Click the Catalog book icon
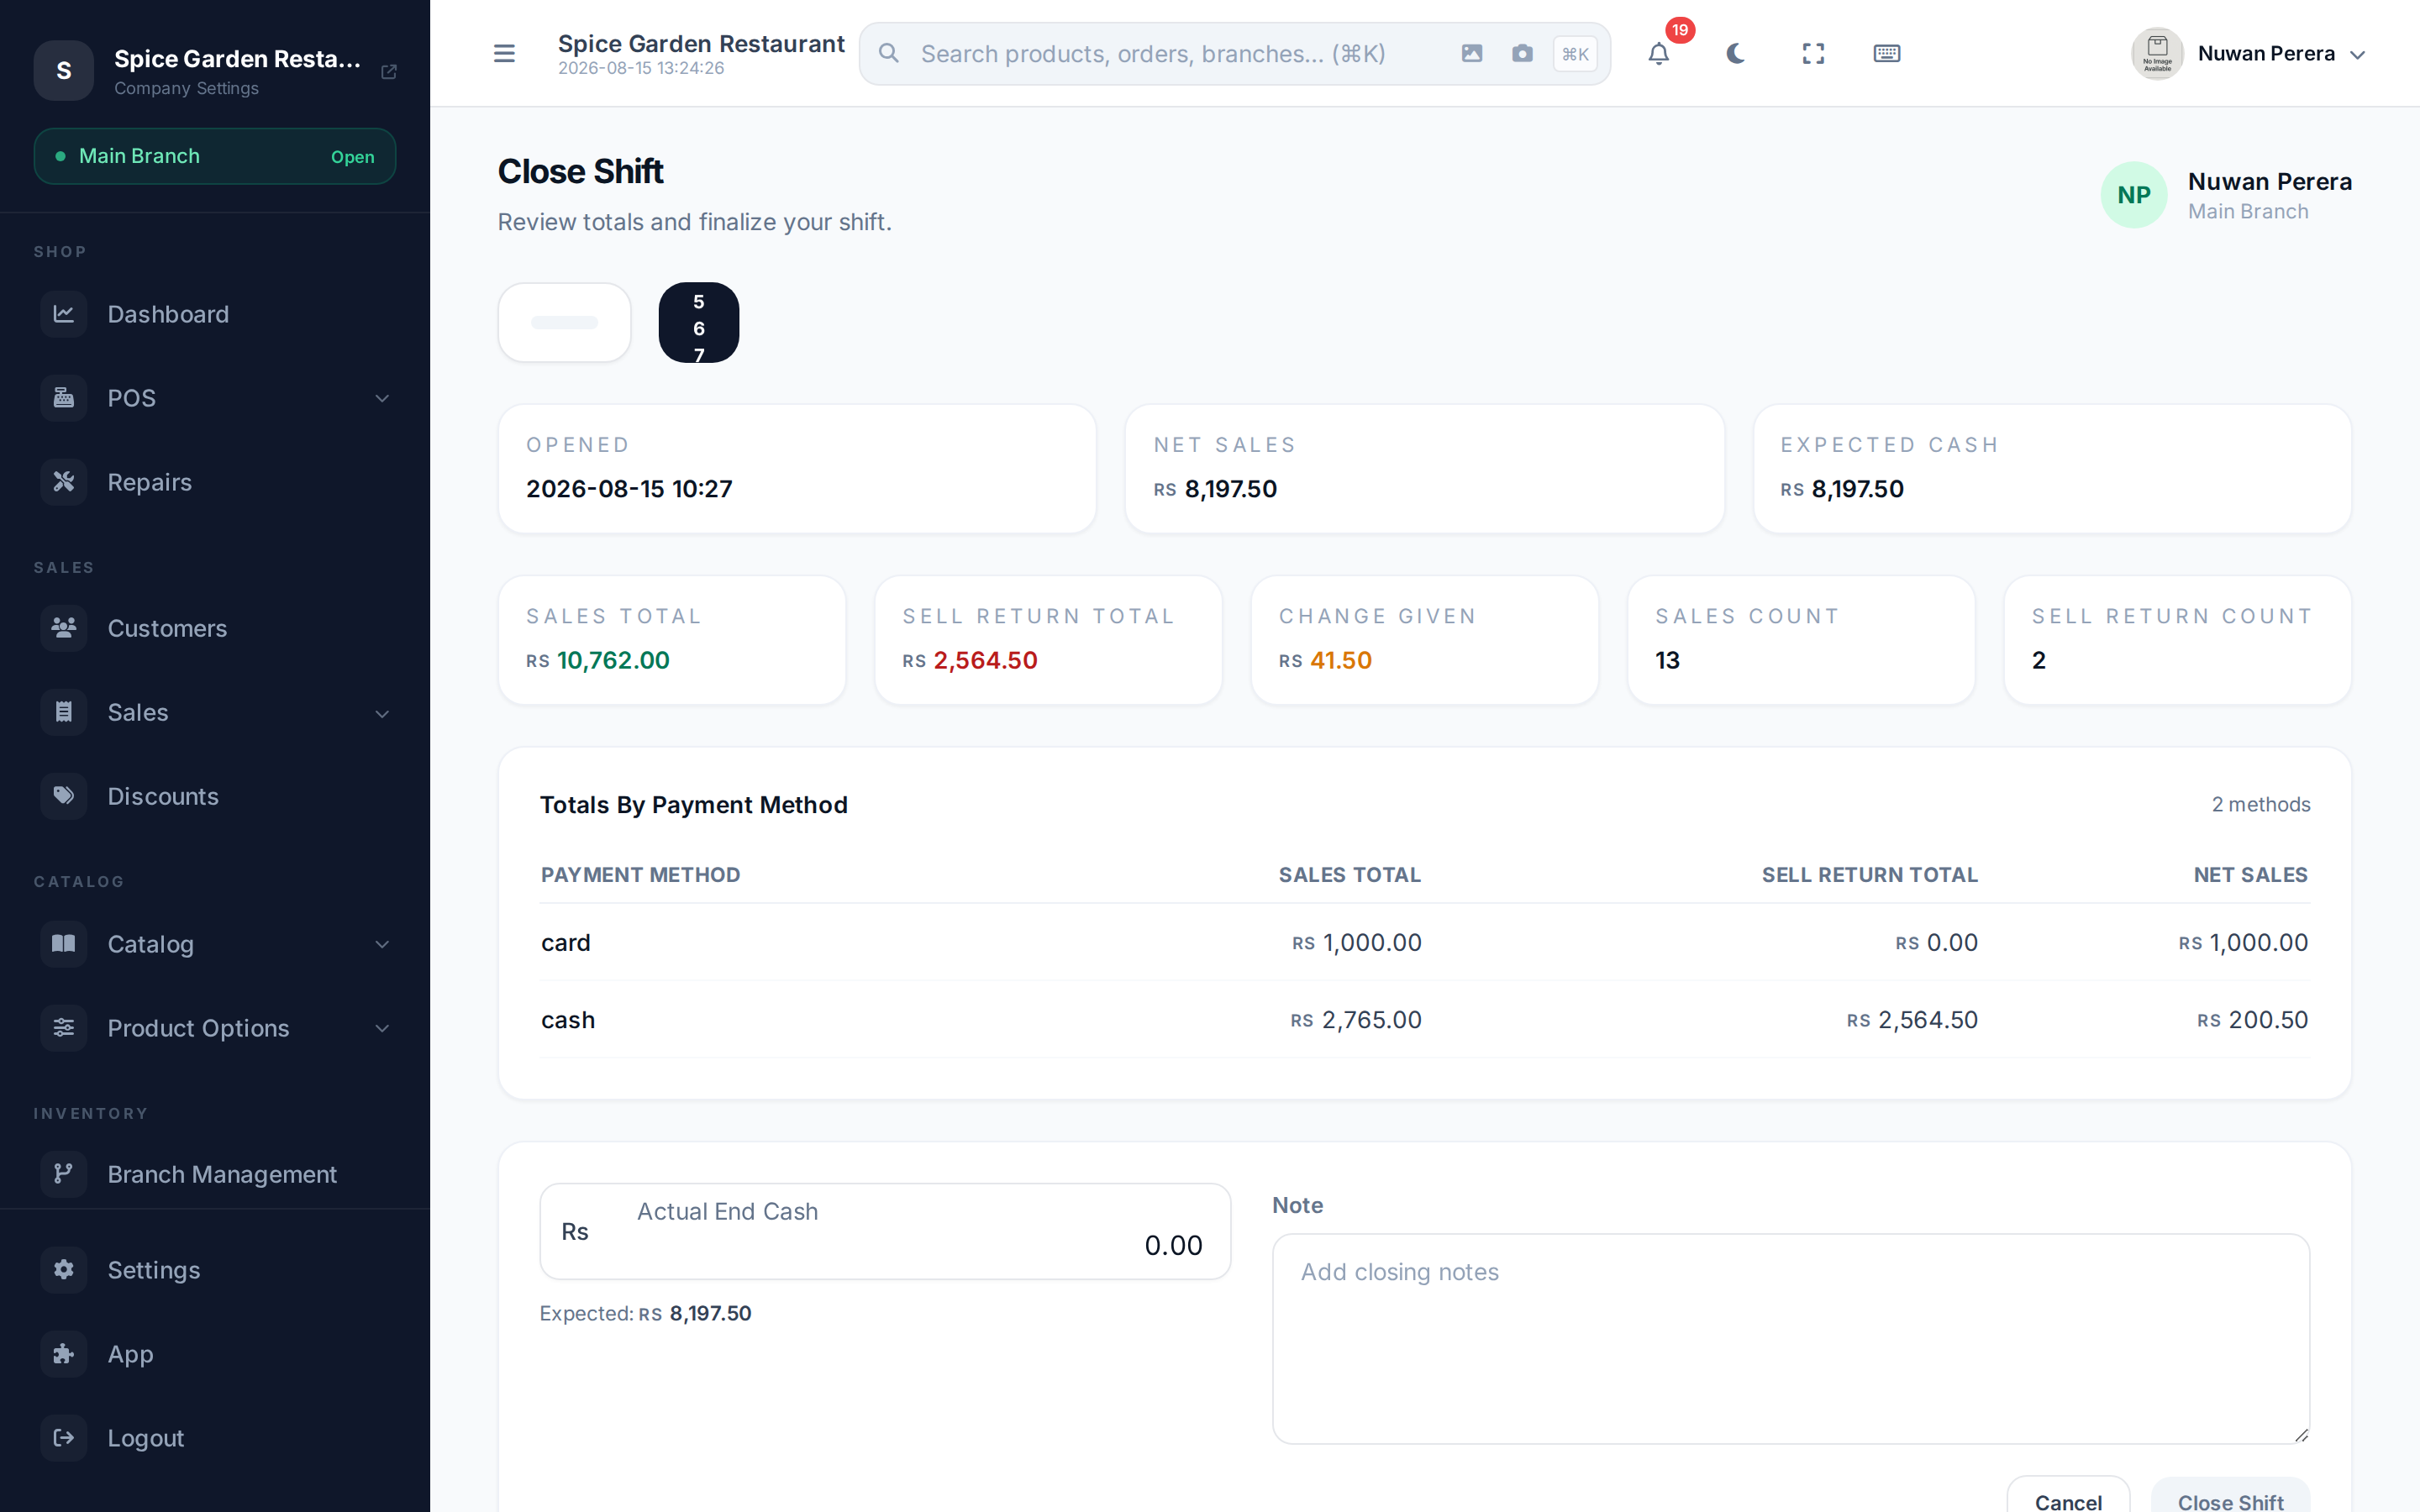Screen dimensions: 2420x1512 [x=63, y=944]
